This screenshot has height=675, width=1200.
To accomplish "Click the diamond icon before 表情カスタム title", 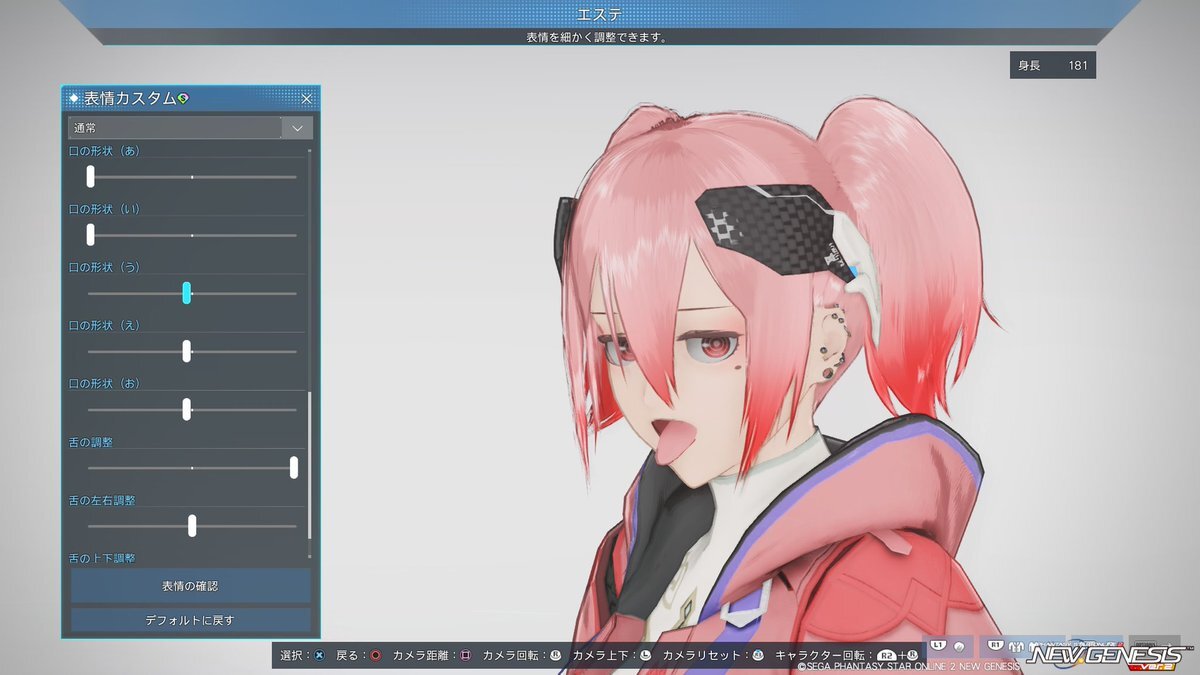I will [74, 98].
